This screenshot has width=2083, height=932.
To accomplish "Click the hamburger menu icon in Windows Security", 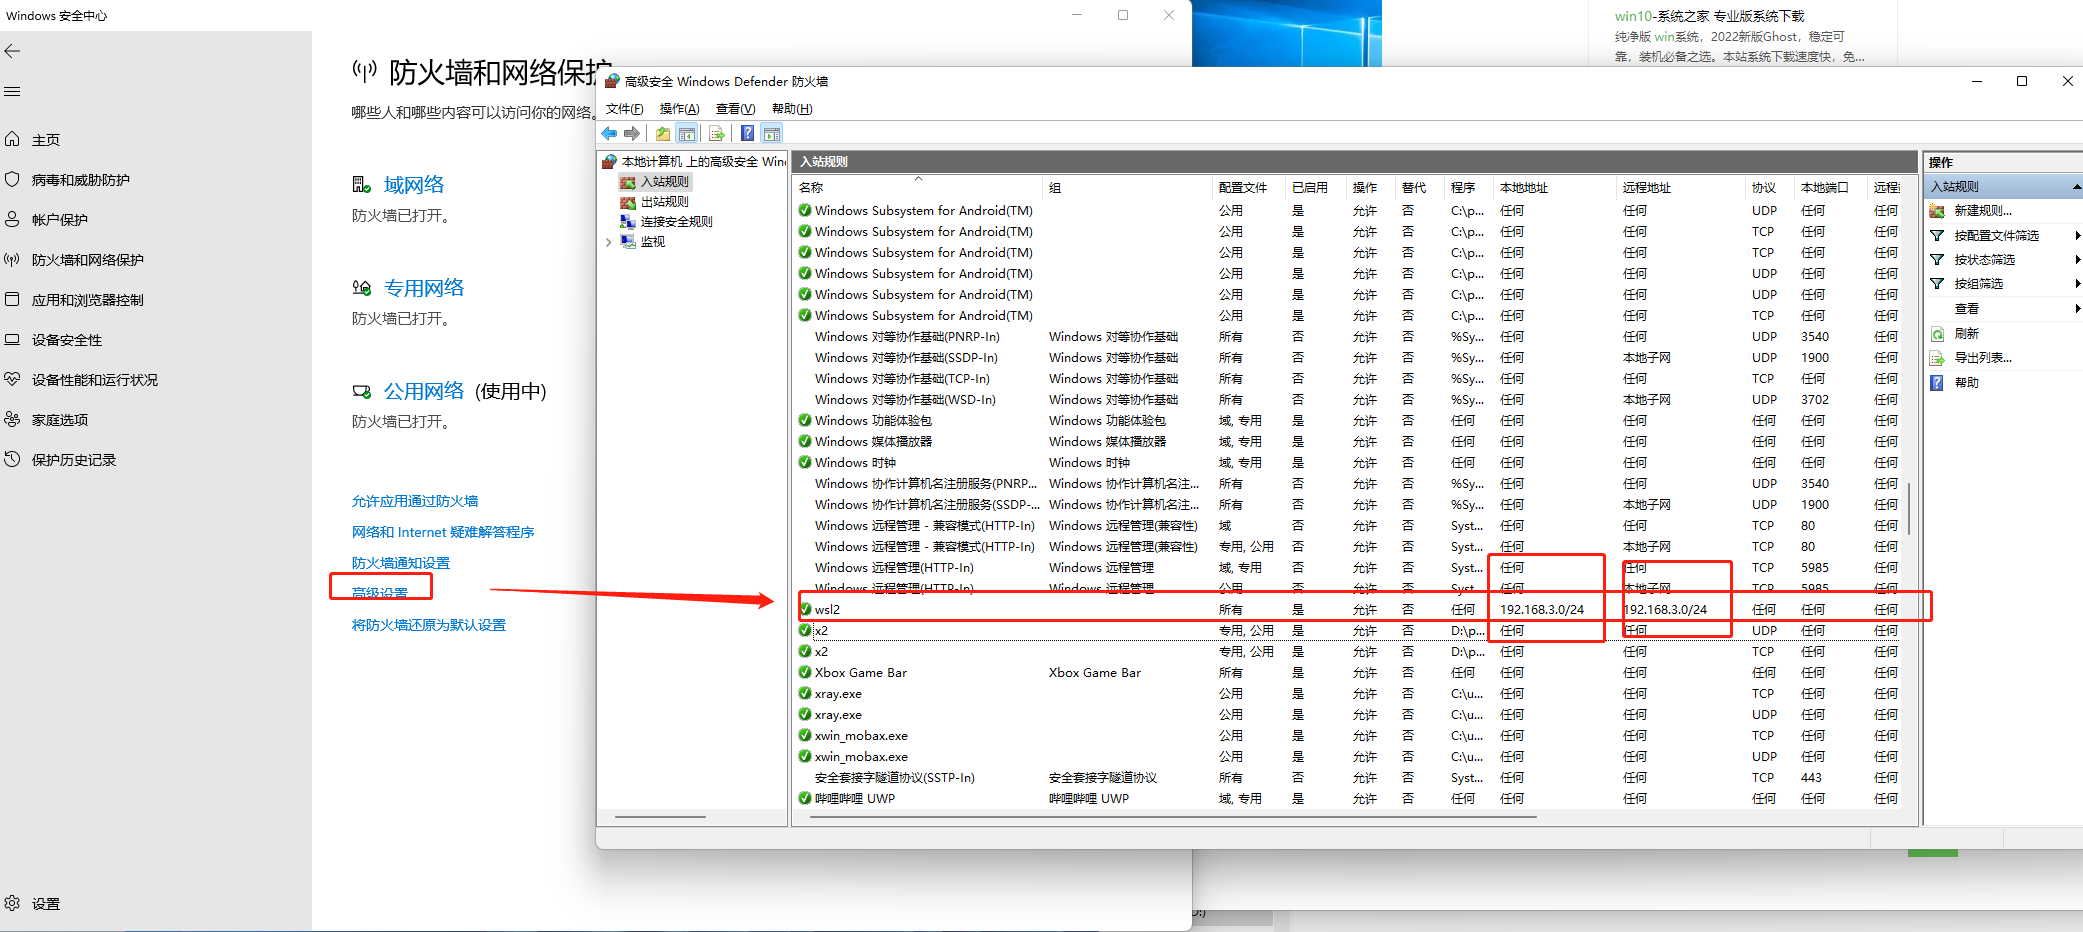I will click(x=12, y=91).
